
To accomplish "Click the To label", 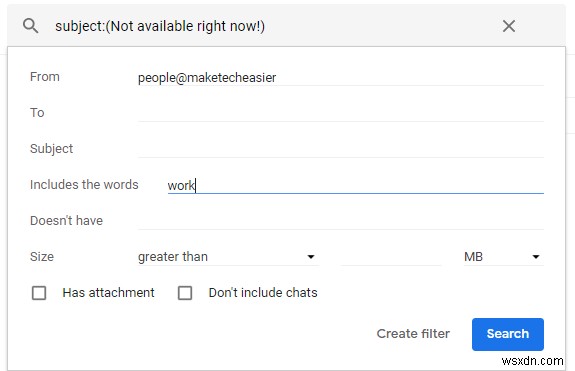I will pyautogui.click(x=37, y=113).
